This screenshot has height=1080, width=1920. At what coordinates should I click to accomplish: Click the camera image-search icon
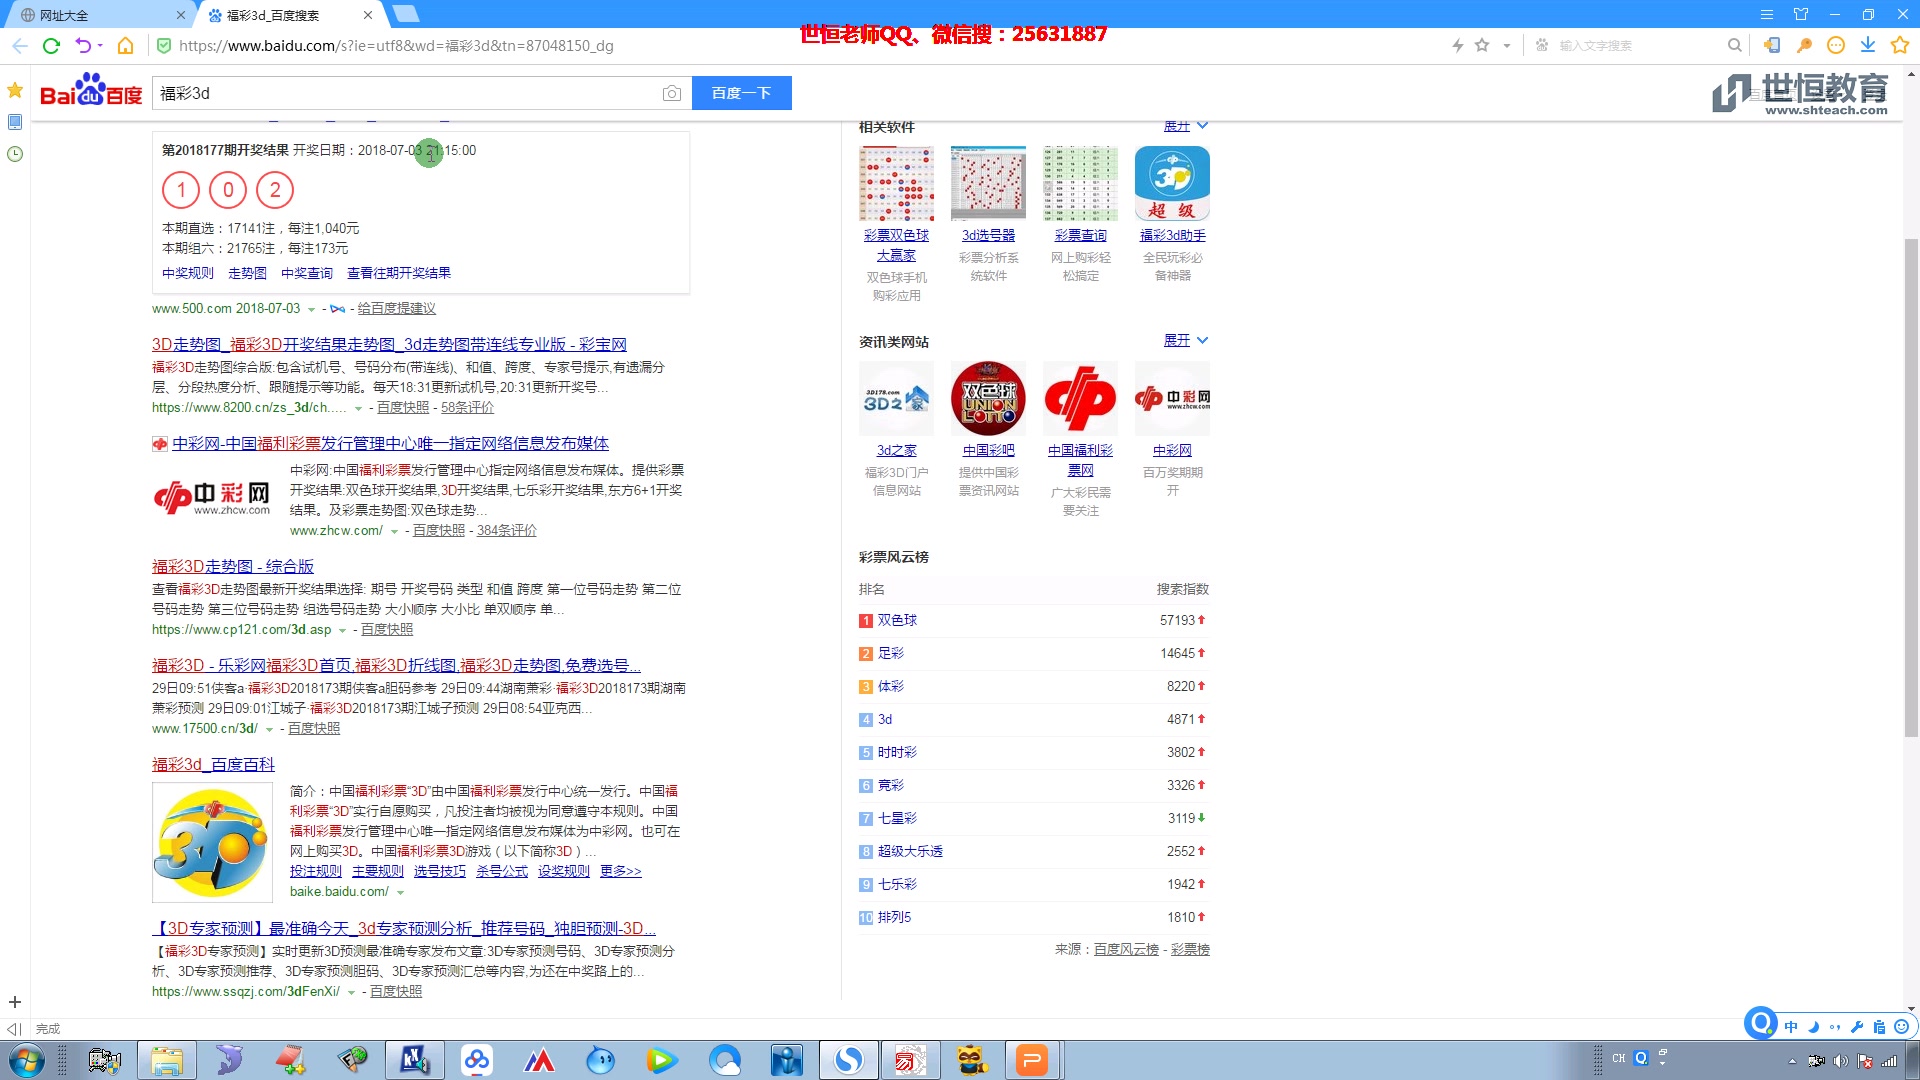(x=672, y=93)
